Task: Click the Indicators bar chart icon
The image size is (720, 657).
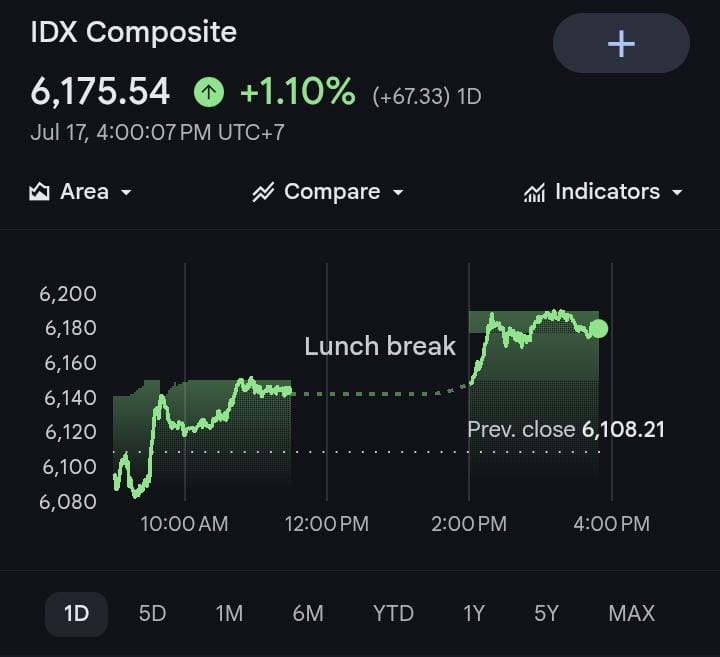Action: [534, 192]
